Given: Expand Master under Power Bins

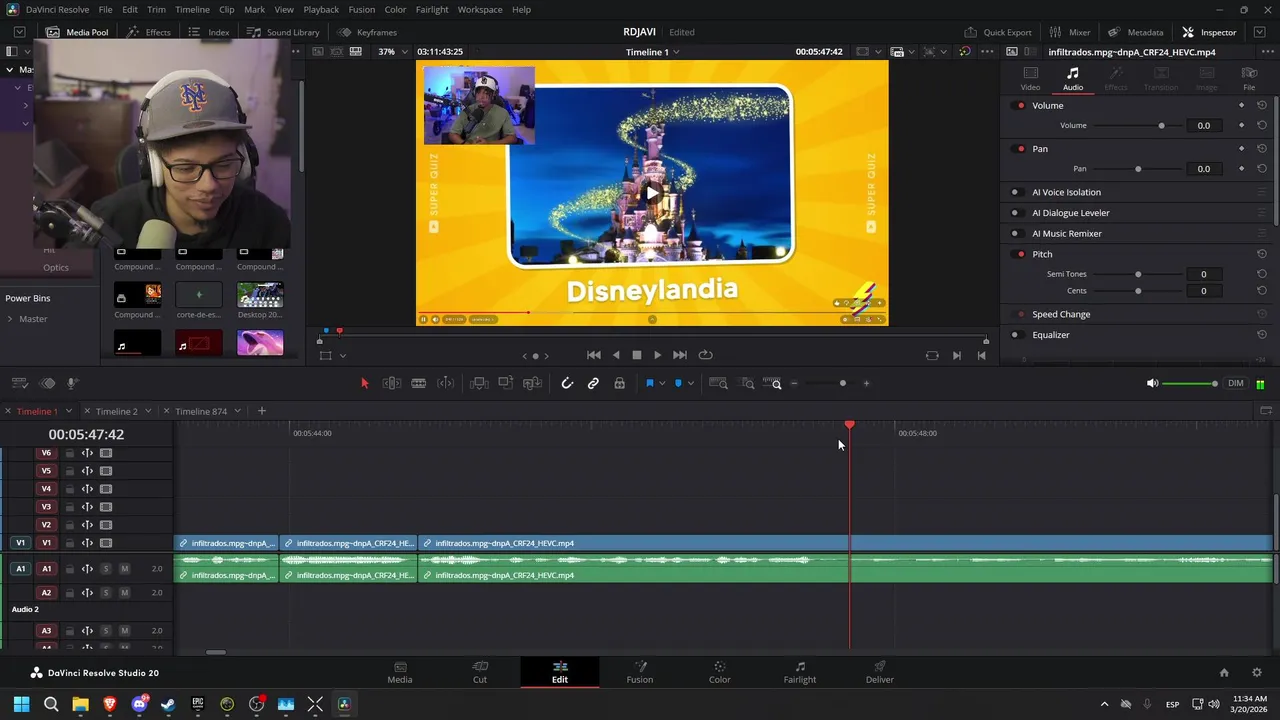Looking at the screenshot, I should [x=10, y=319].
